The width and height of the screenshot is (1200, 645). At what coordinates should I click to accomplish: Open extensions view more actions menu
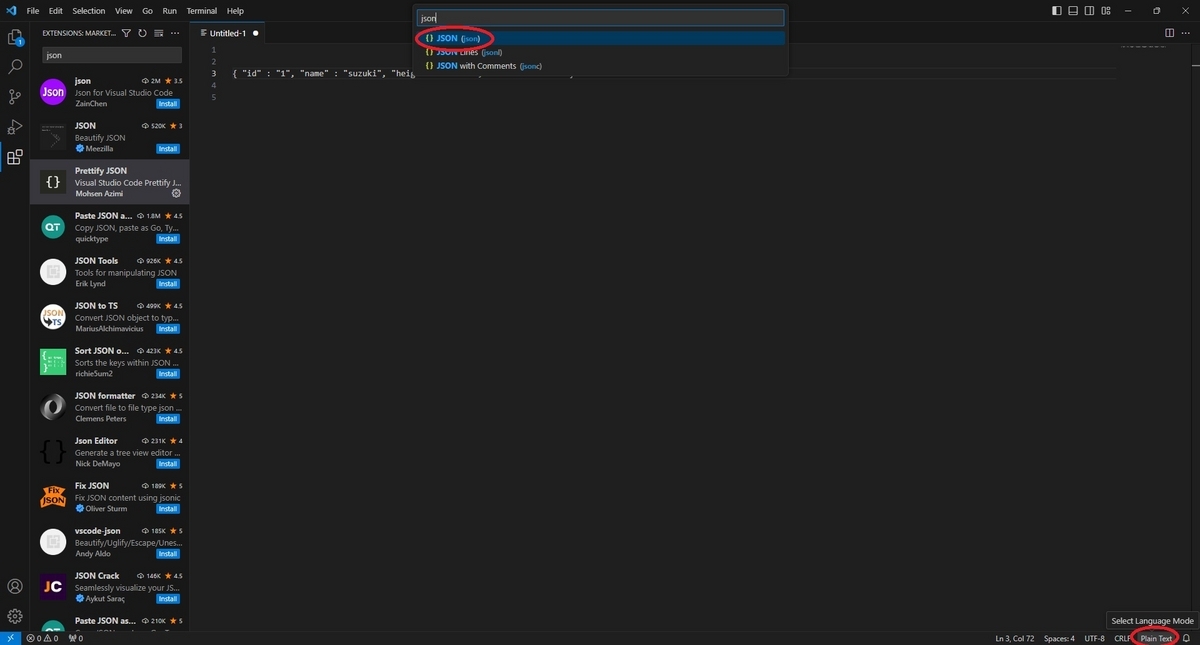pos(174,33)
